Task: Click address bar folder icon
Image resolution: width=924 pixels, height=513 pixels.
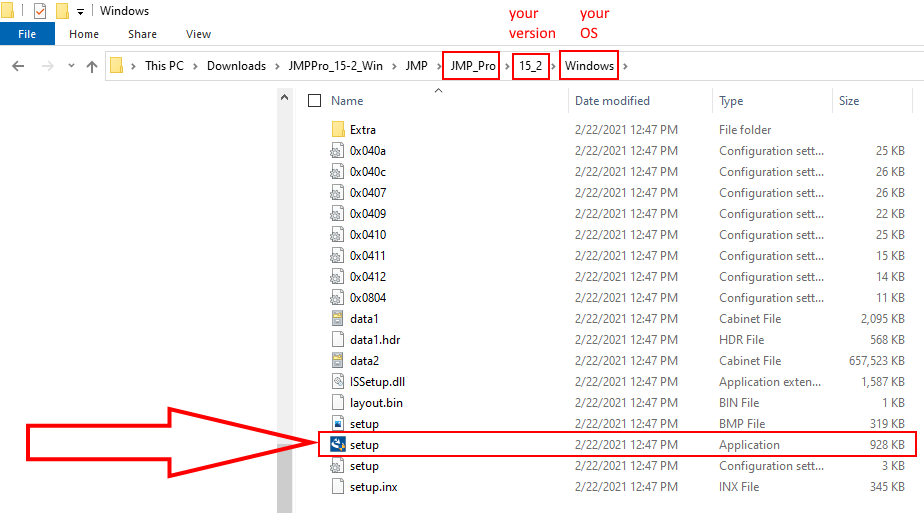Action: pyautogui.click(x=117, y=65)
